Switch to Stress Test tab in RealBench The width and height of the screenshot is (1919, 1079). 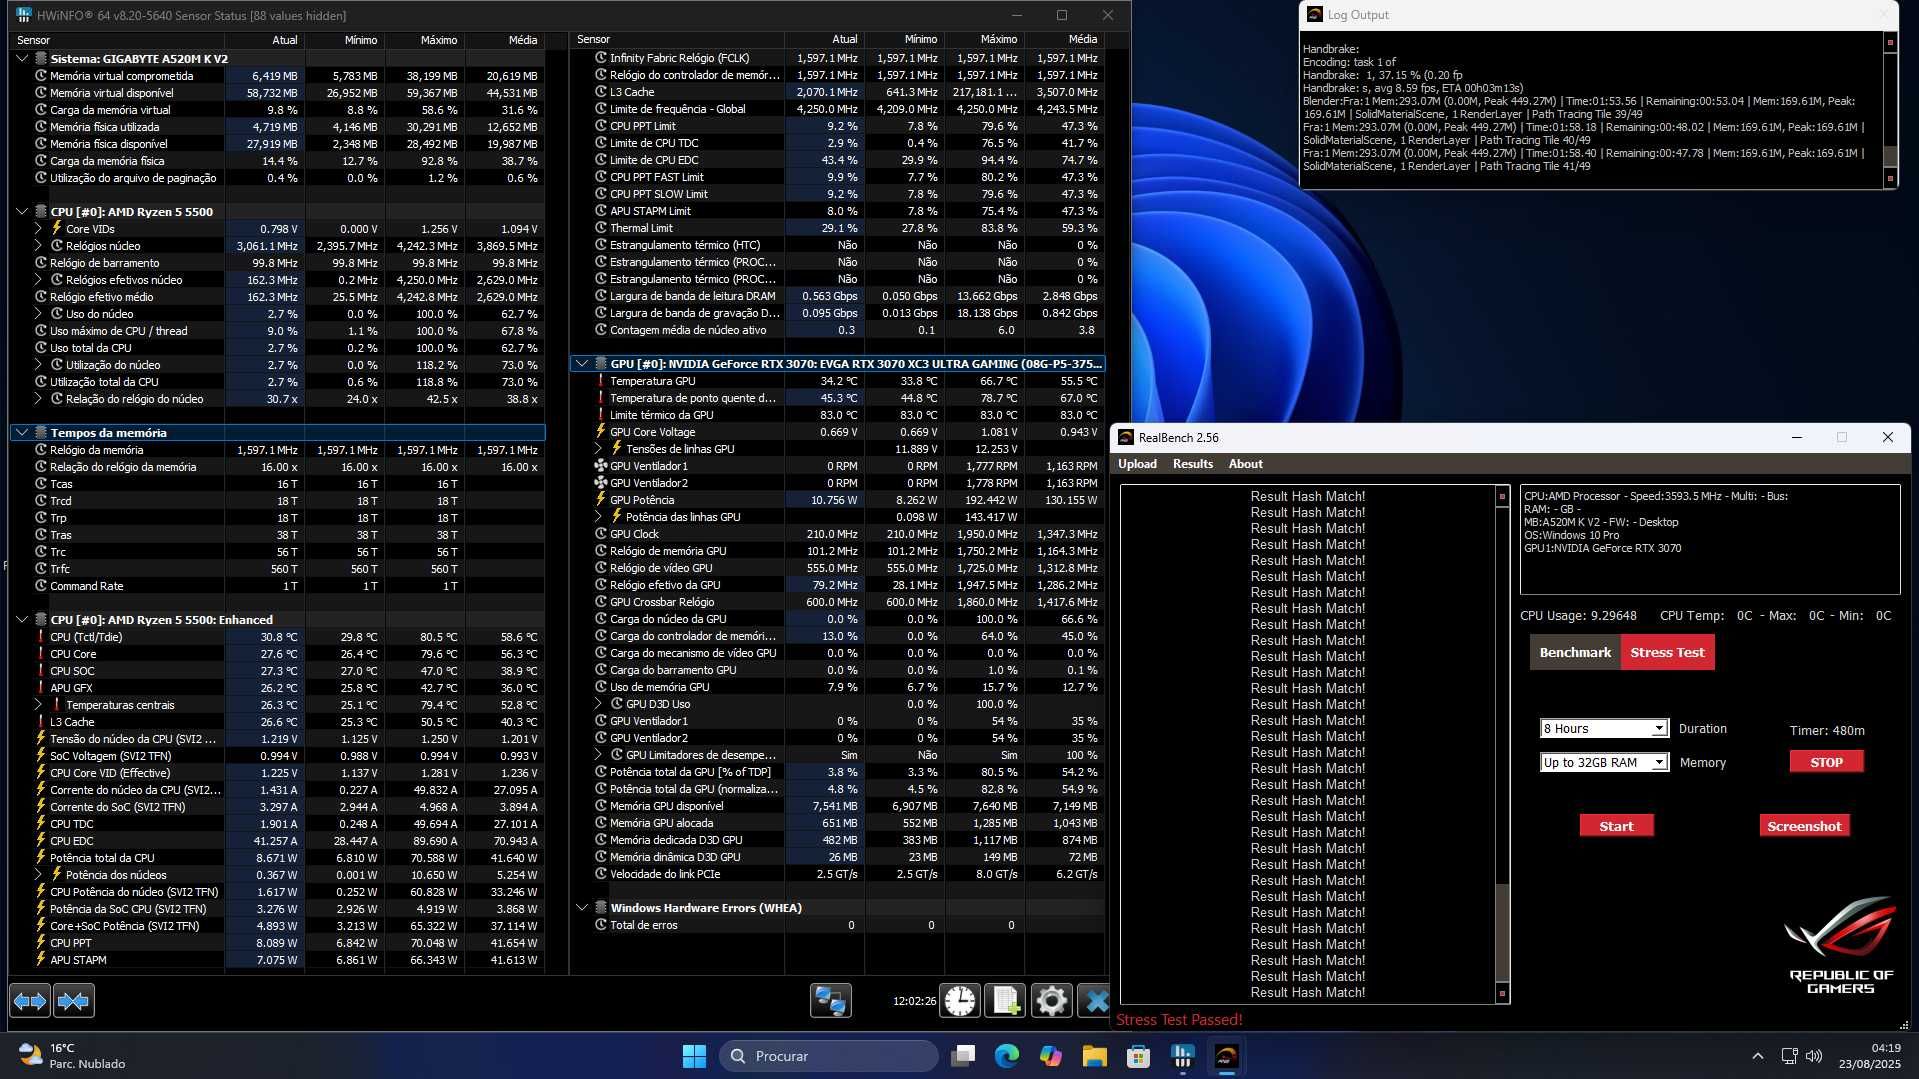1667,652
